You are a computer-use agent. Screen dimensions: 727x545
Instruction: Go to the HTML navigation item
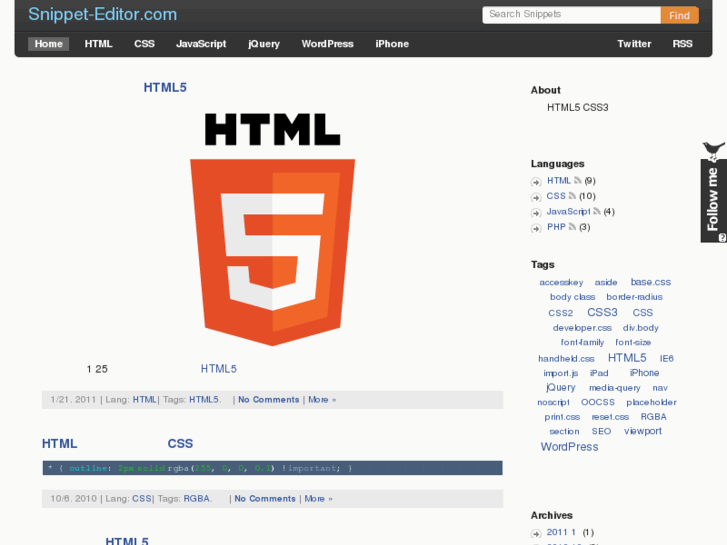pos(98,44)
